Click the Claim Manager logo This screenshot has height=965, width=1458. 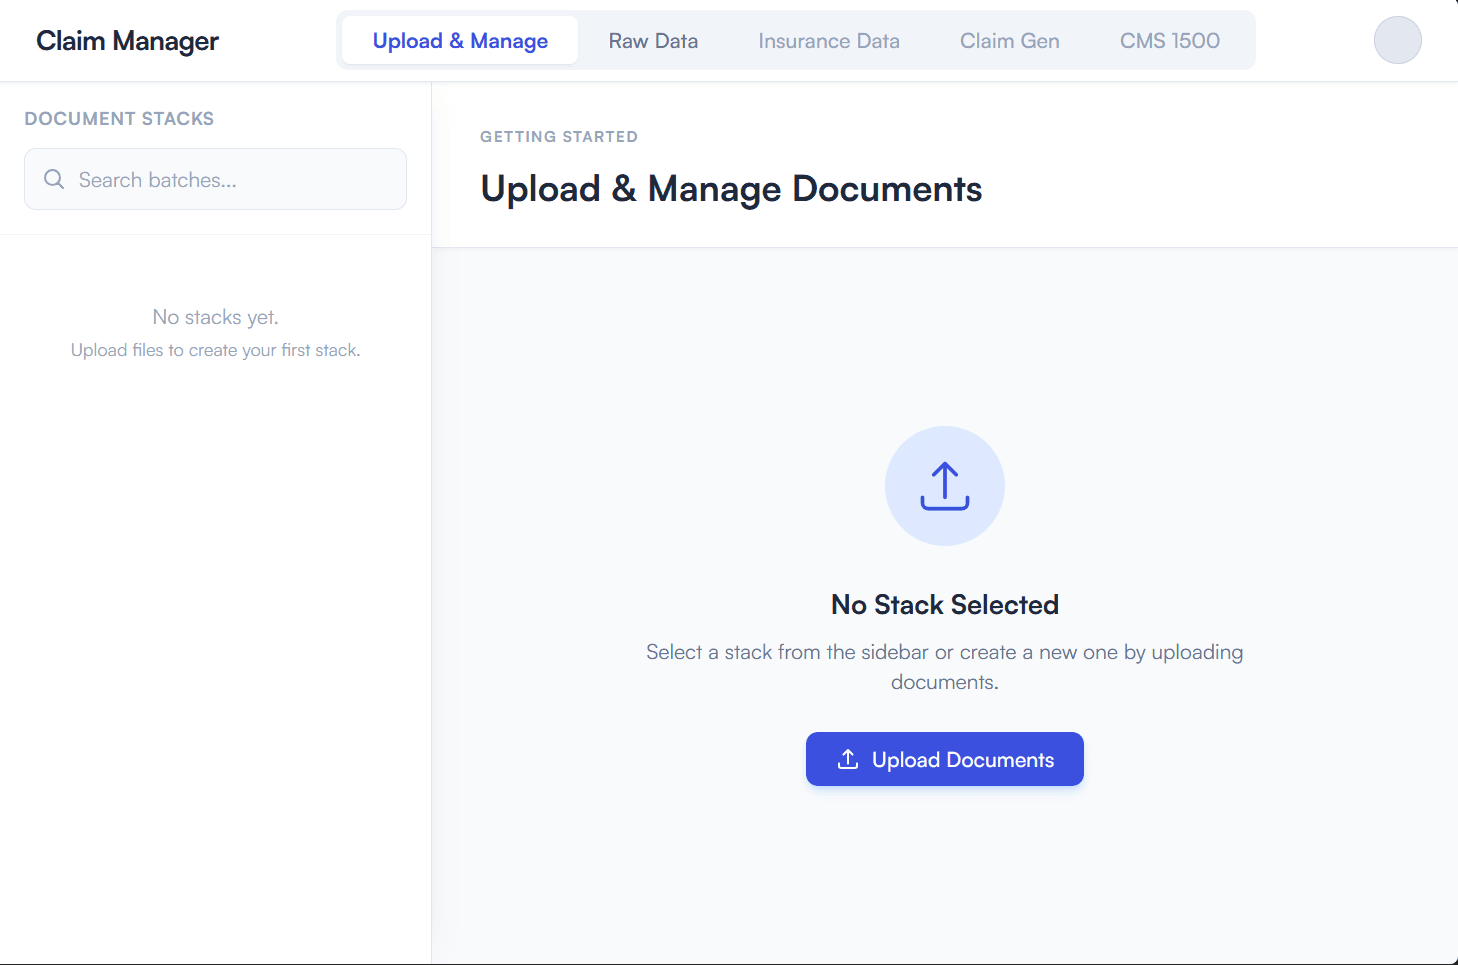[x=127, y=41]
